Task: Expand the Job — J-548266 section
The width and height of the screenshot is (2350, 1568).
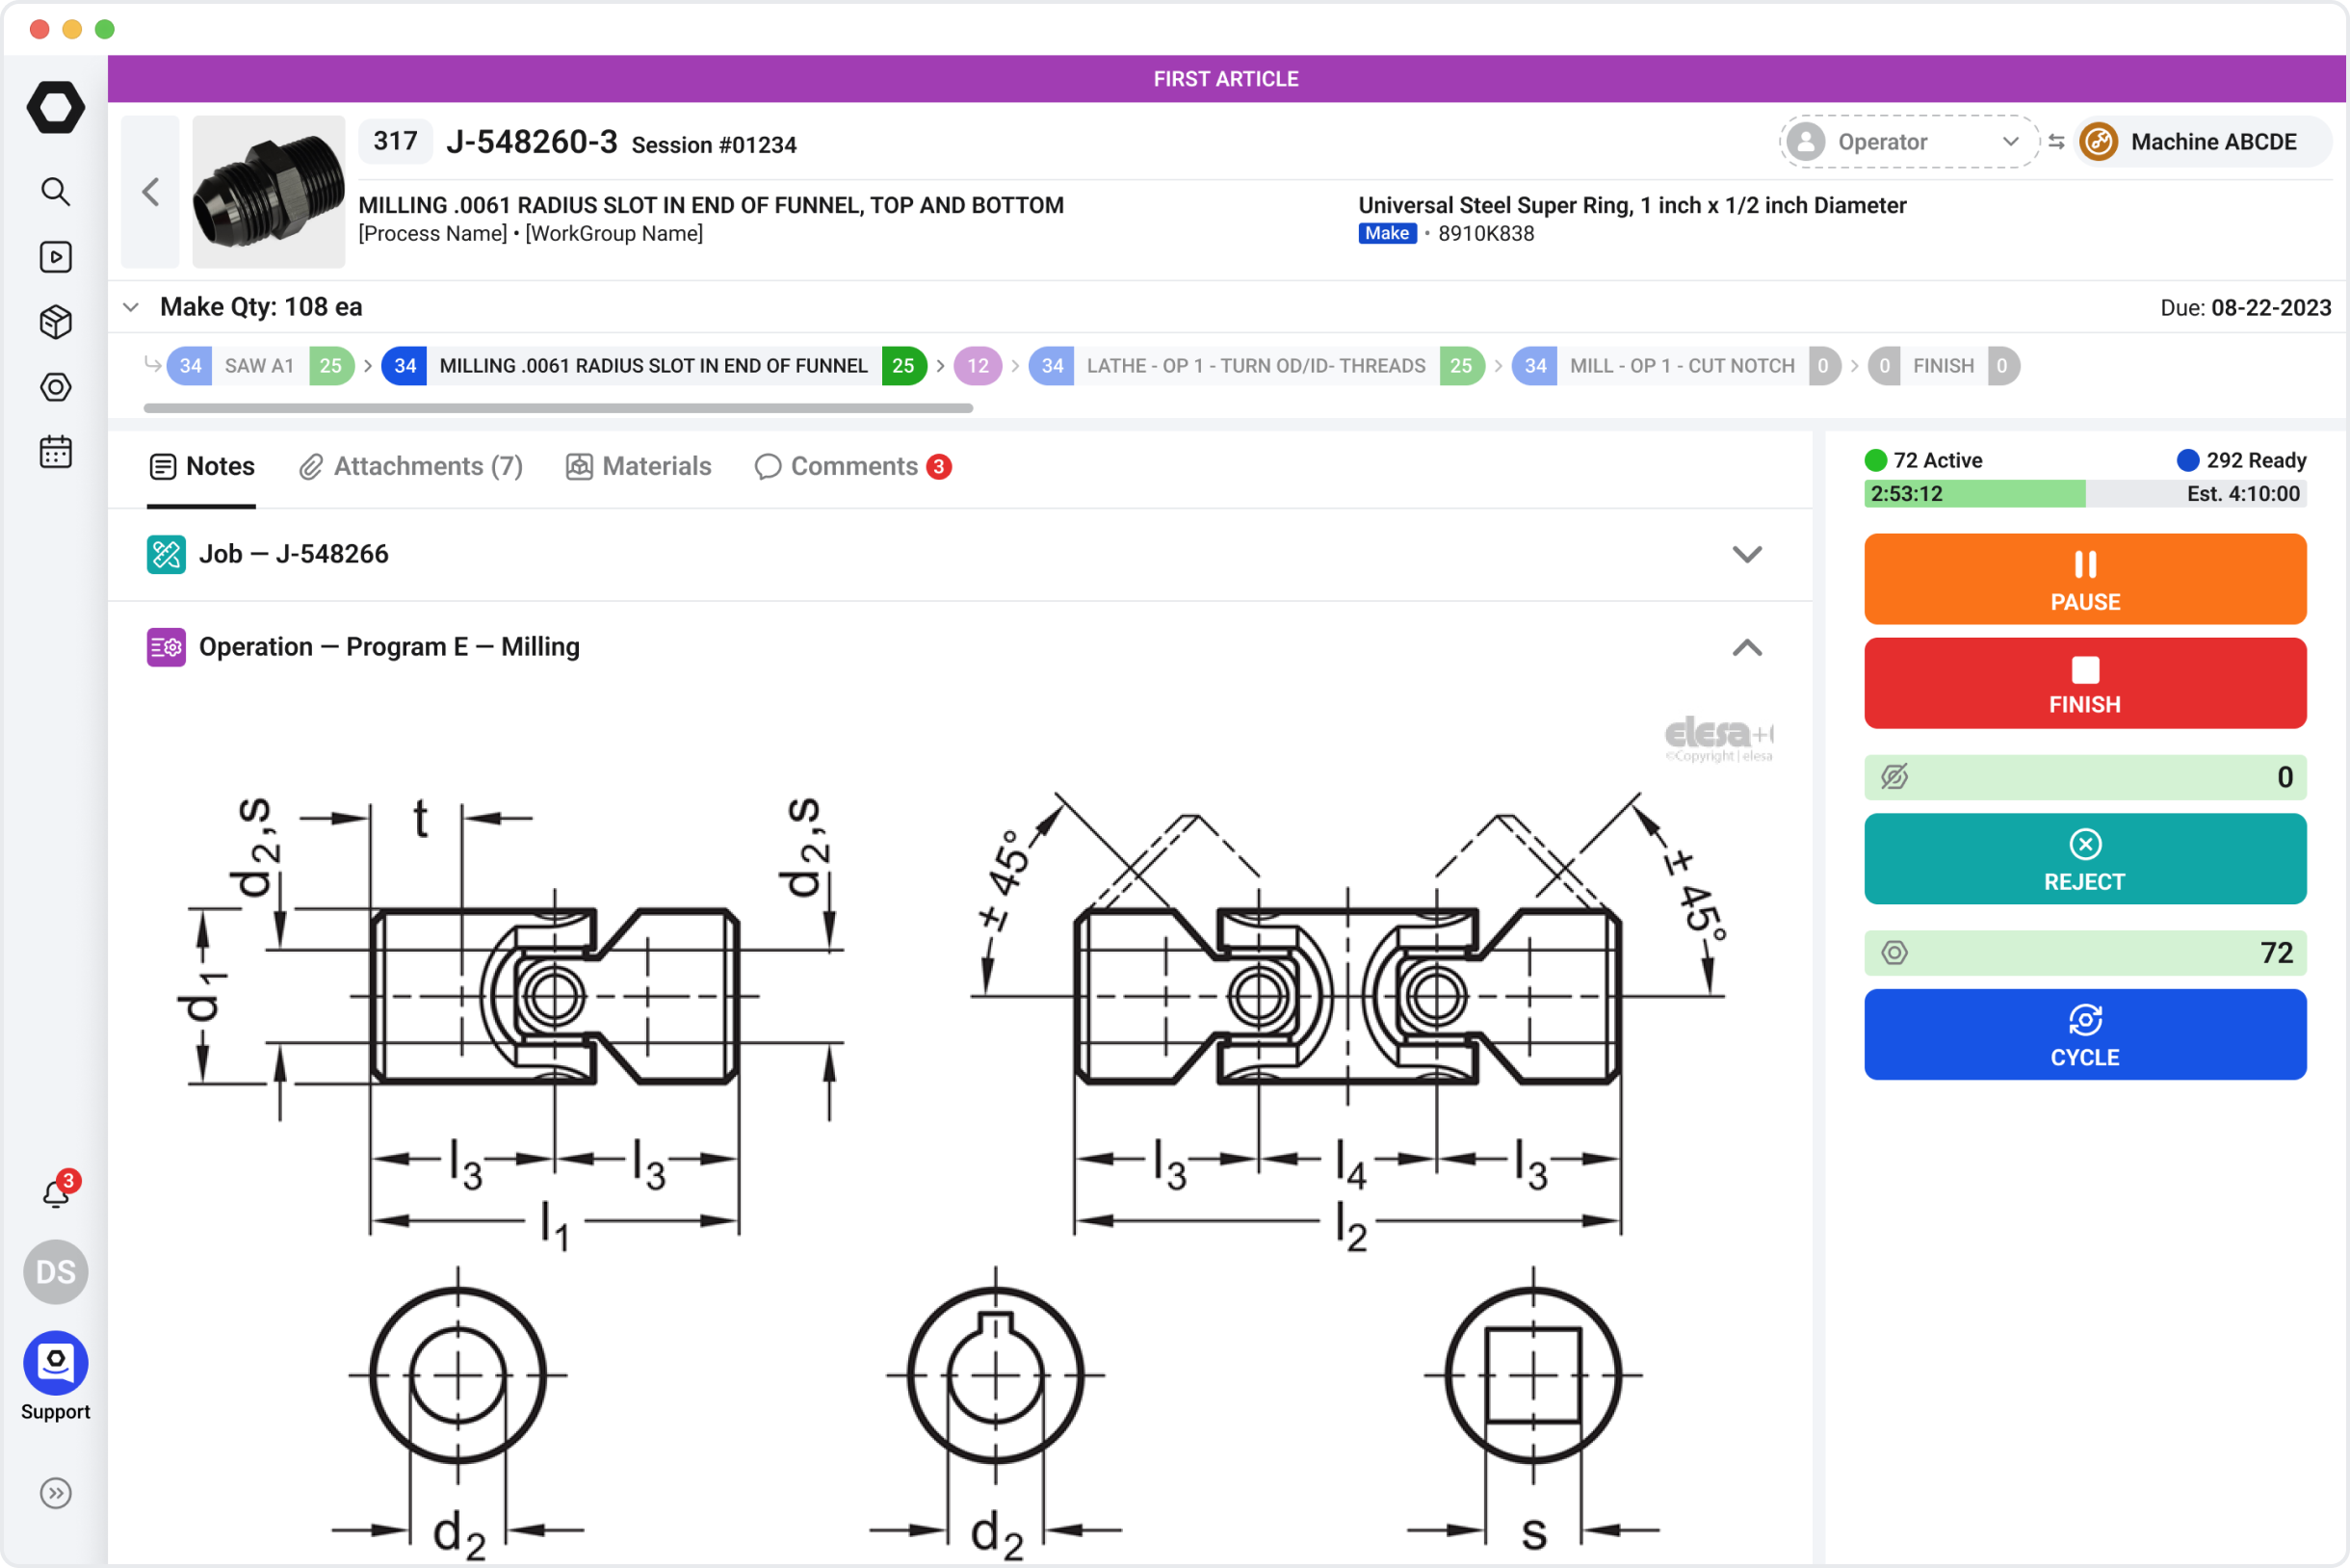Action: point(1747,554)
